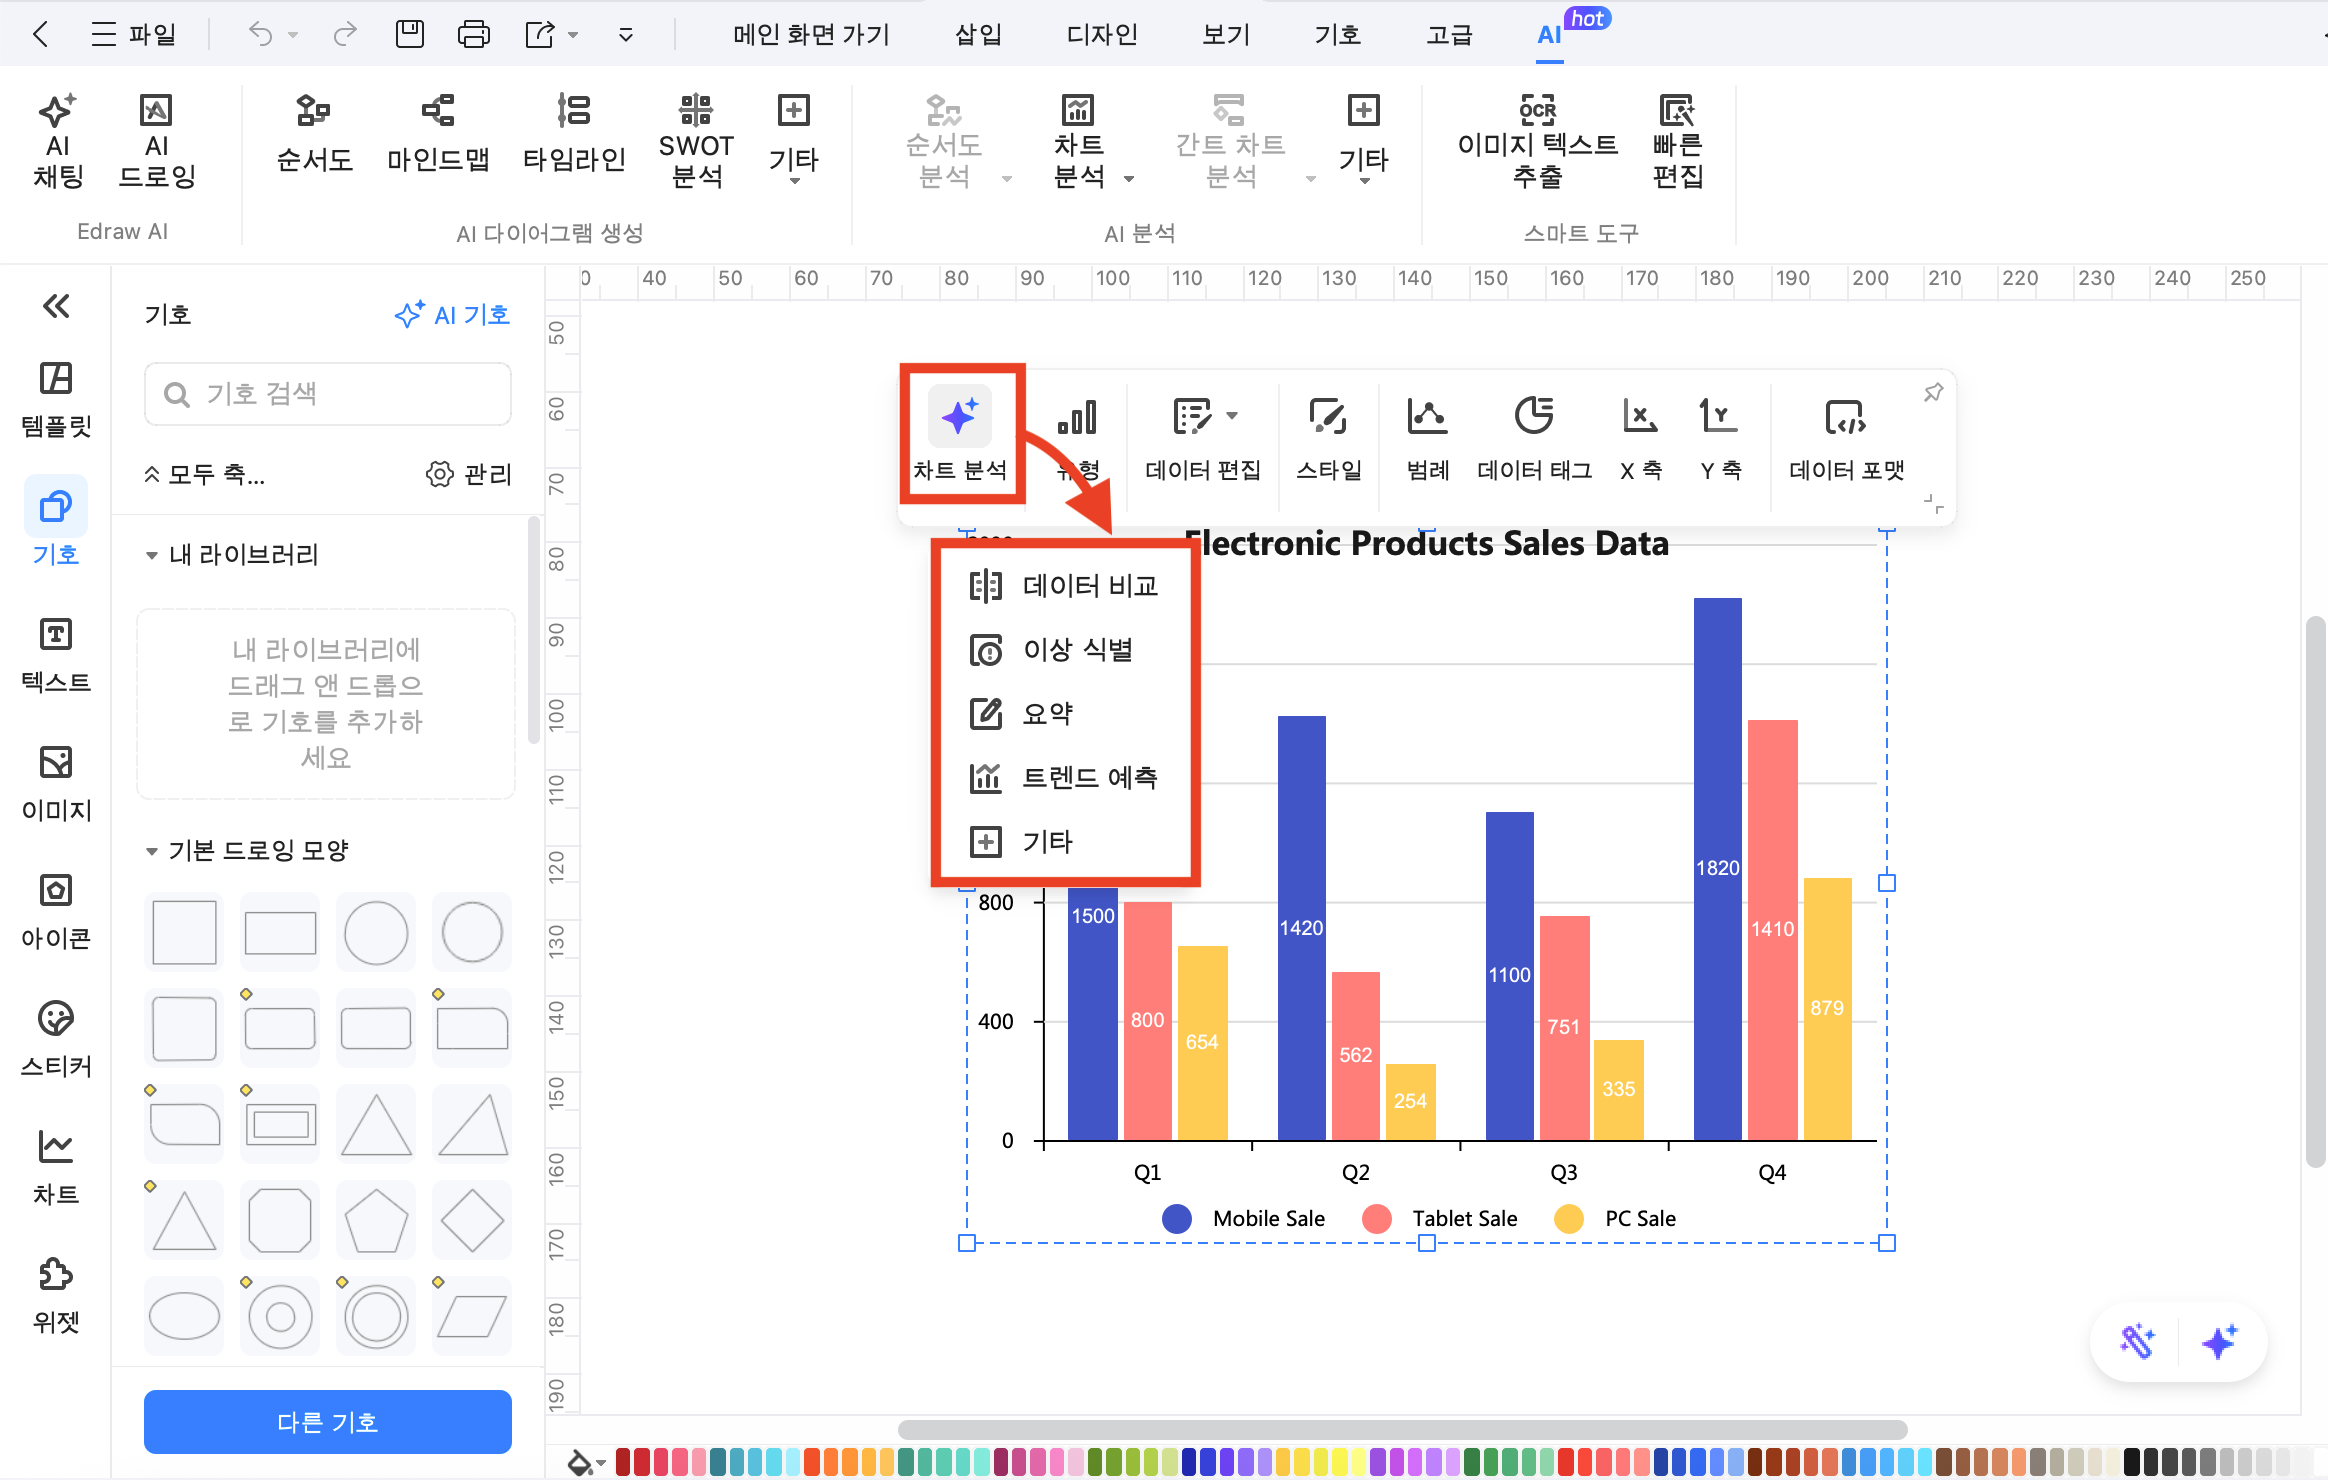Open 텍스트 sidebar section

tap(56, 654)
